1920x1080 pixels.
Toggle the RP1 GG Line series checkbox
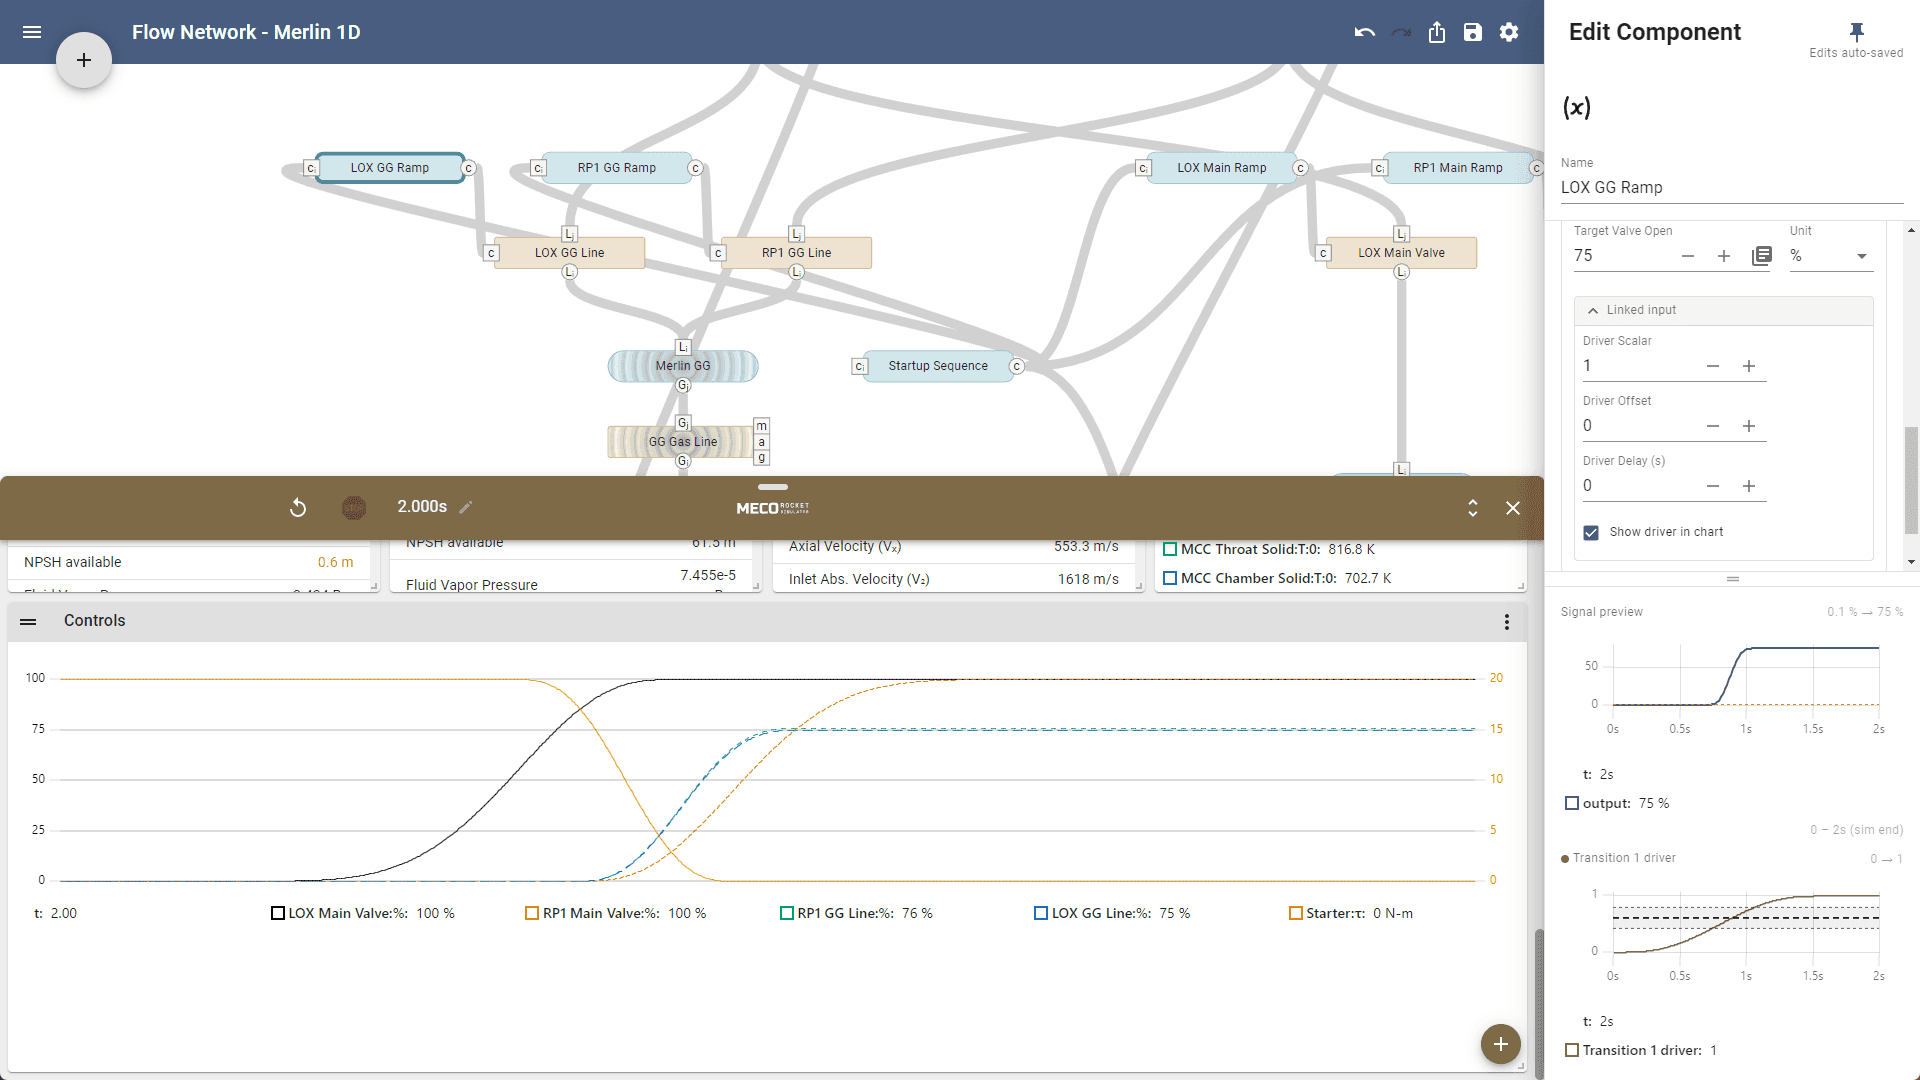pos(787,913)
